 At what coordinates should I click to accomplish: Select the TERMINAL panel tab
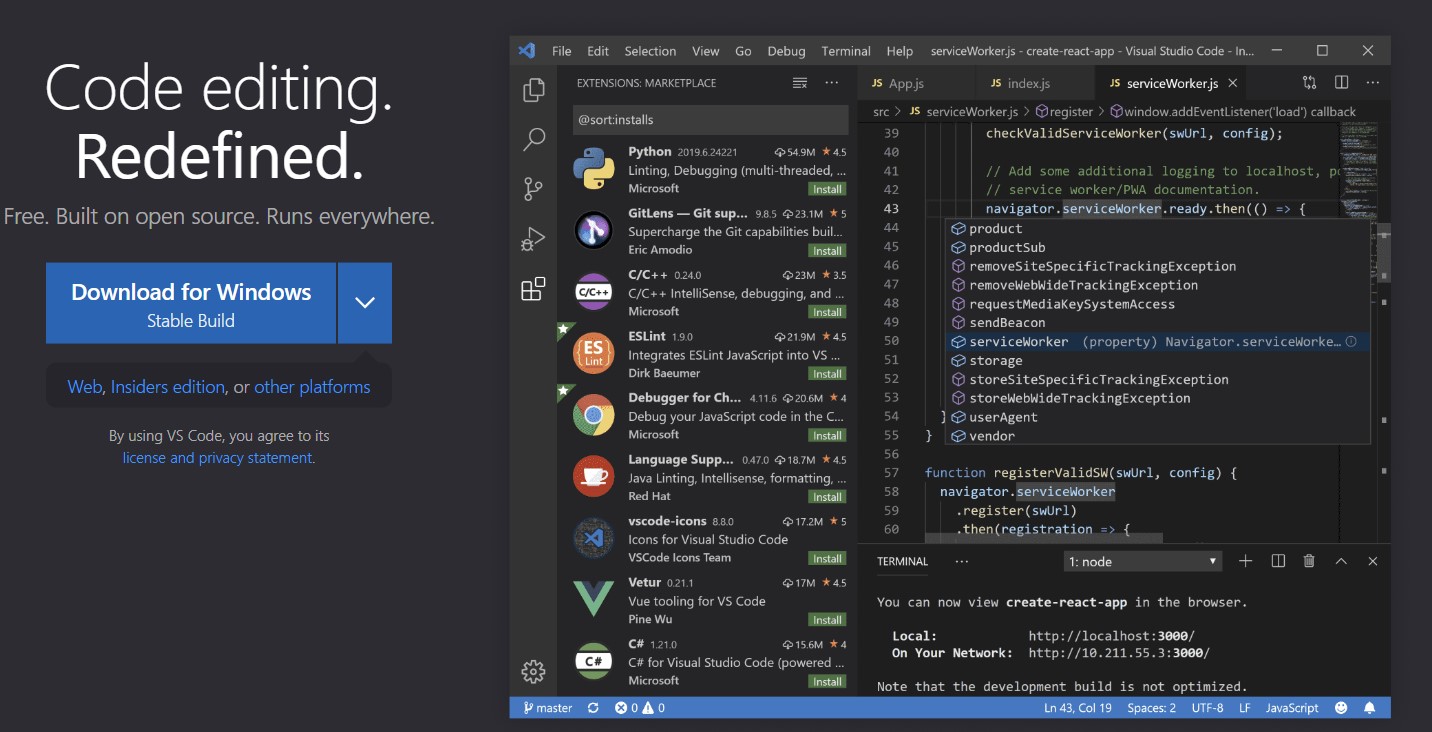click(x=903, y=561)
